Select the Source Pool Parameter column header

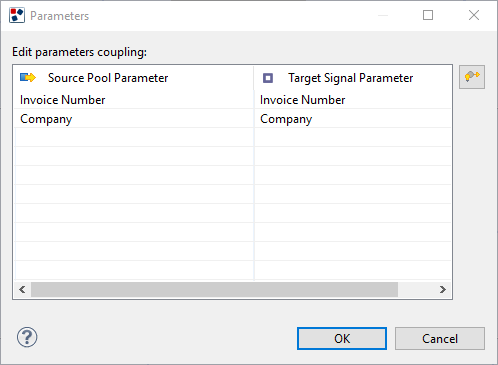(134, 78)
